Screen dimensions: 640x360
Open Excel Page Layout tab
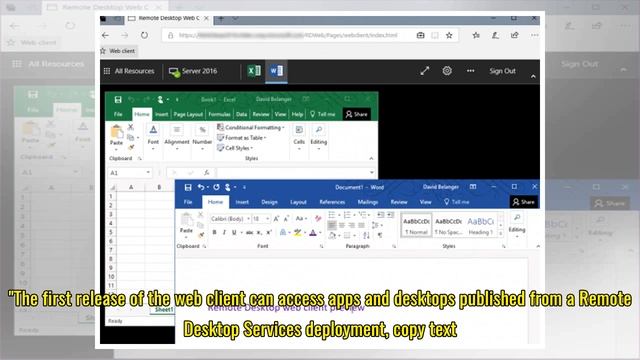point(188,114)
